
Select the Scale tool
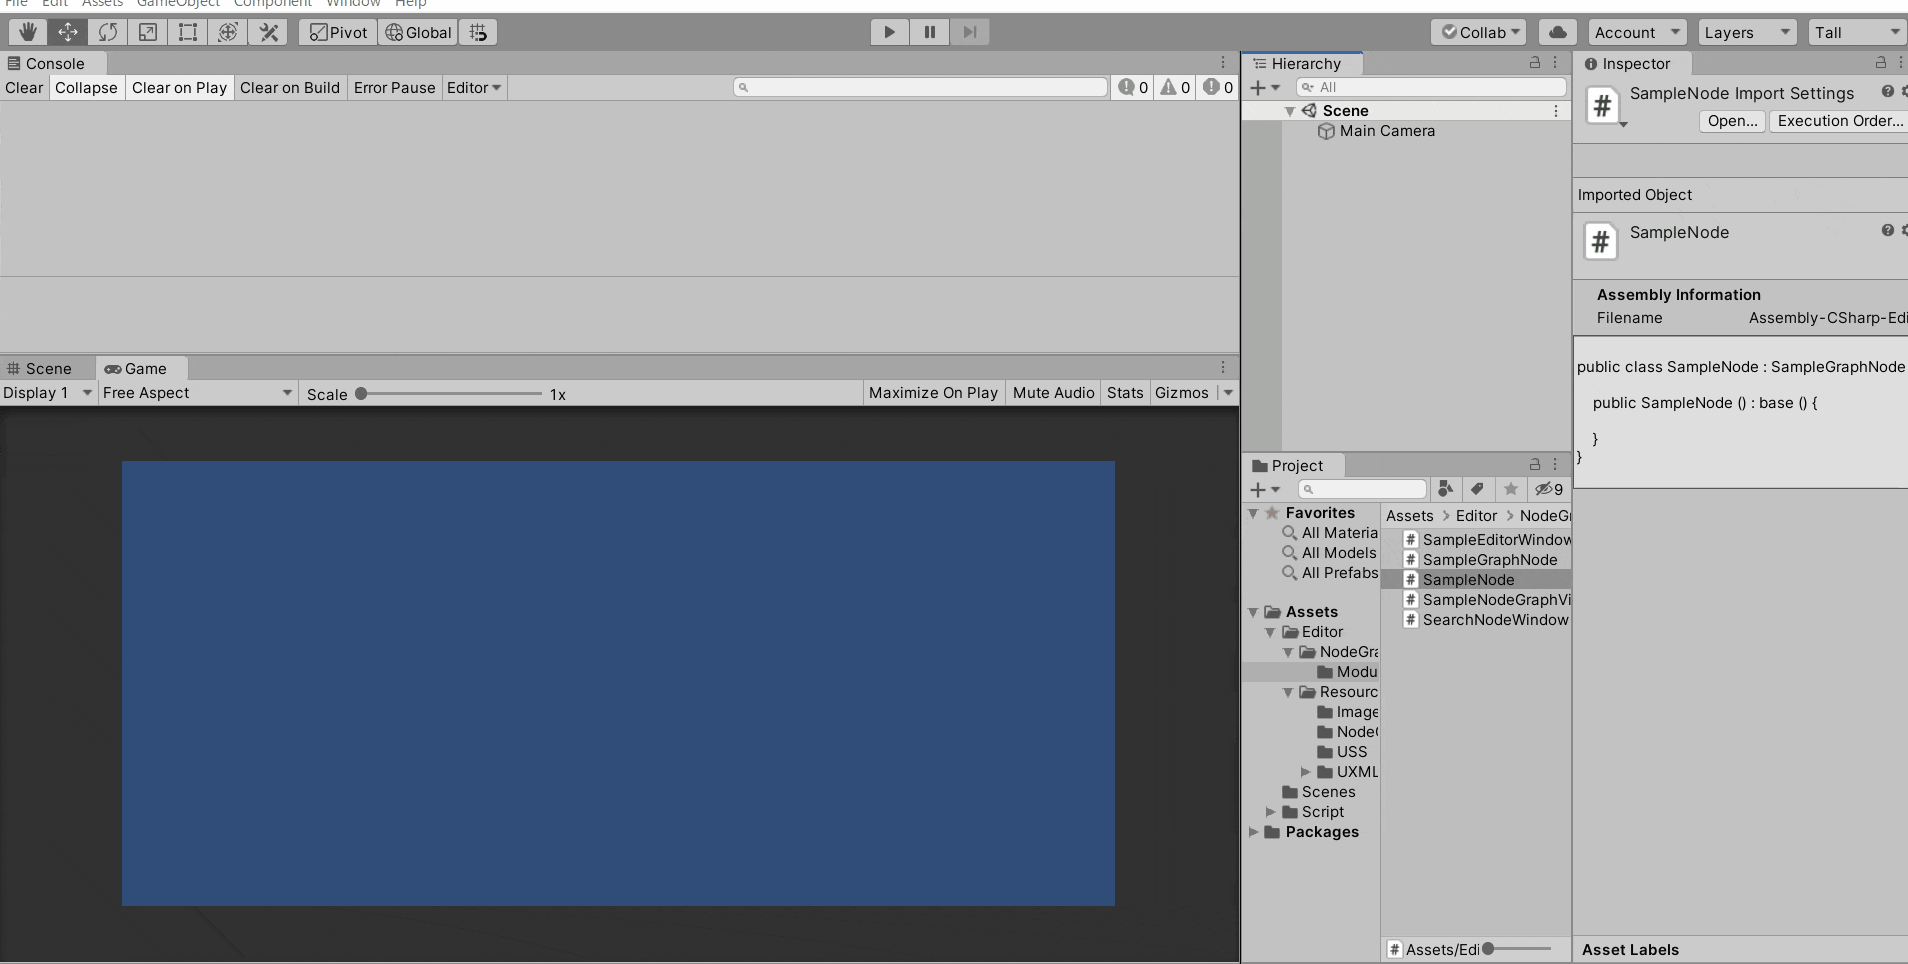147,32
